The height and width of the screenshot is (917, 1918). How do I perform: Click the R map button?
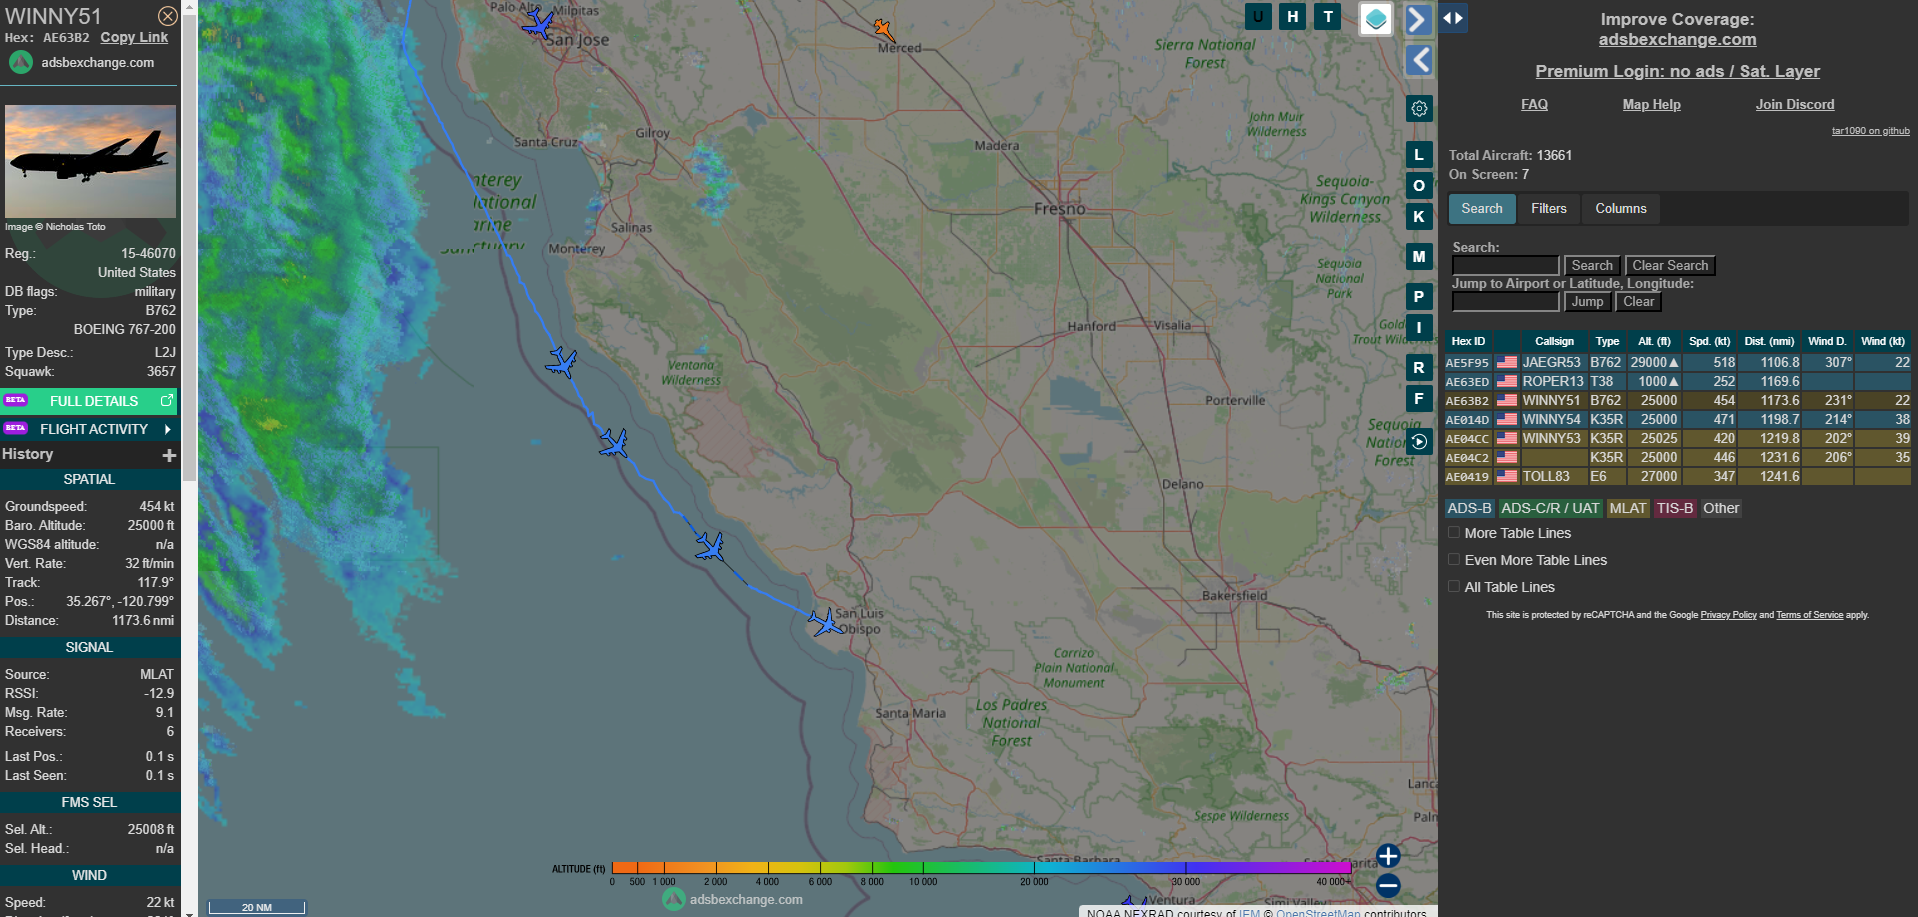[1419, 368]
